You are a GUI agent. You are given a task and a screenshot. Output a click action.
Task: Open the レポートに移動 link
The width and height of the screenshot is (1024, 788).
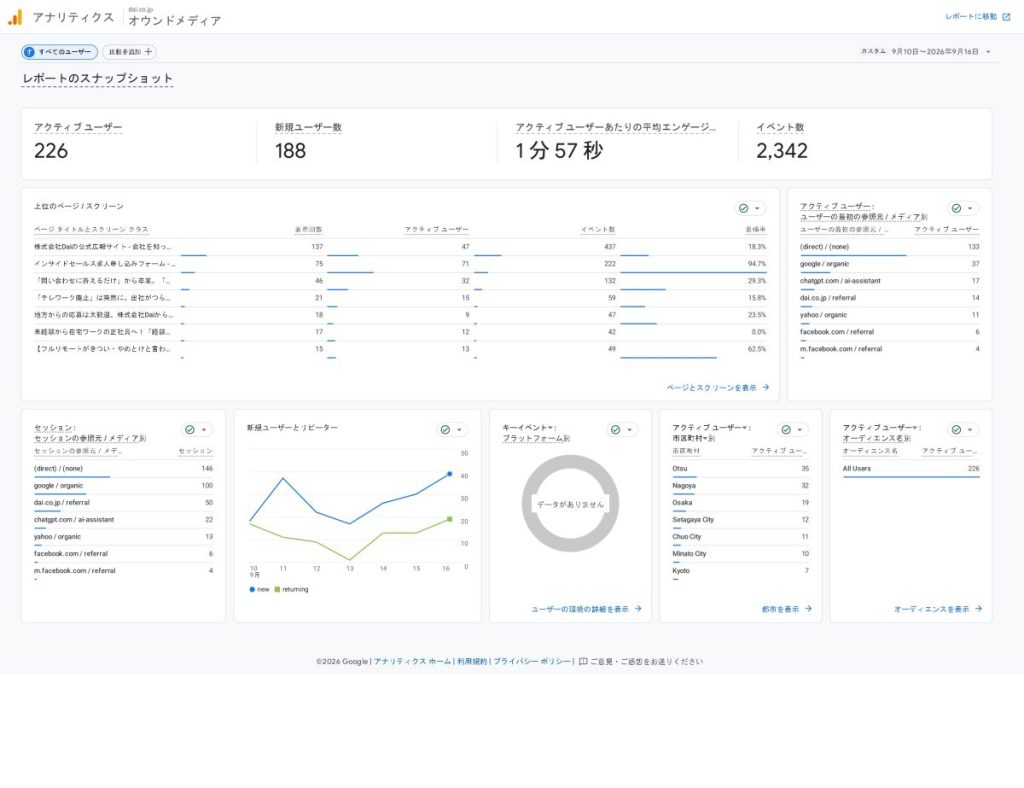(x=977, y=17)
